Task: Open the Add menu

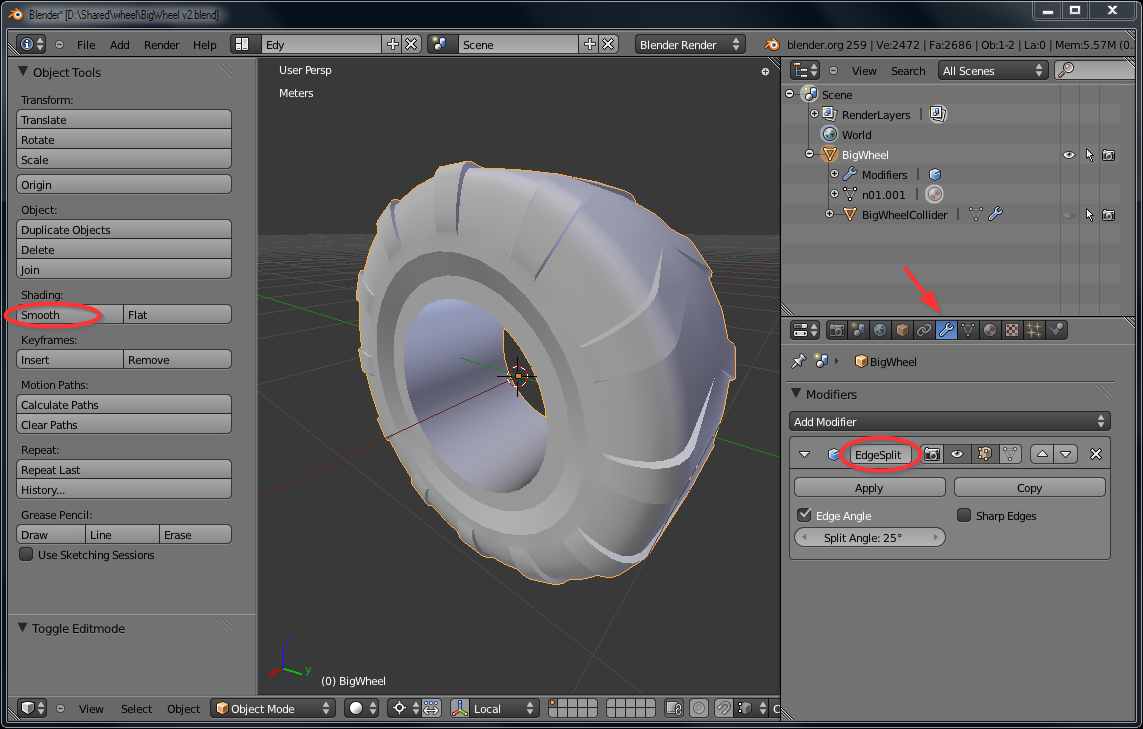Action: [x=120, y=44]
